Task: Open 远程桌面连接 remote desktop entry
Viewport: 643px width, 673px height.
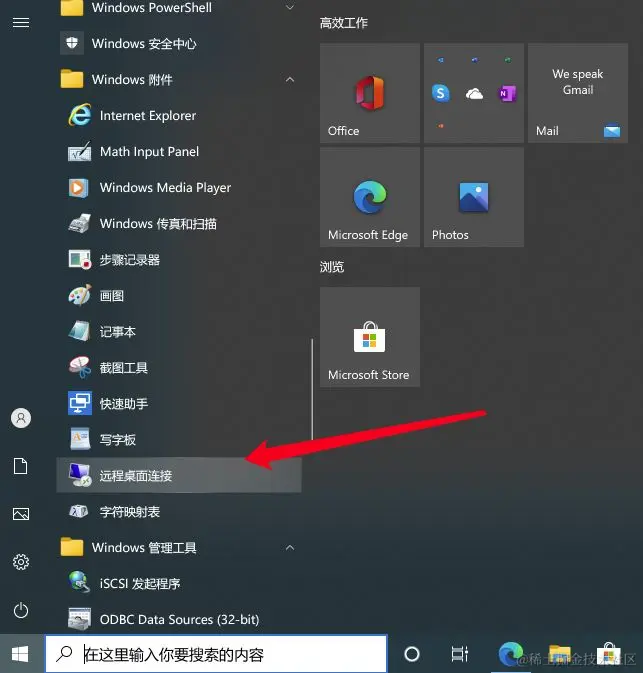Action: (x=179, y=475)
